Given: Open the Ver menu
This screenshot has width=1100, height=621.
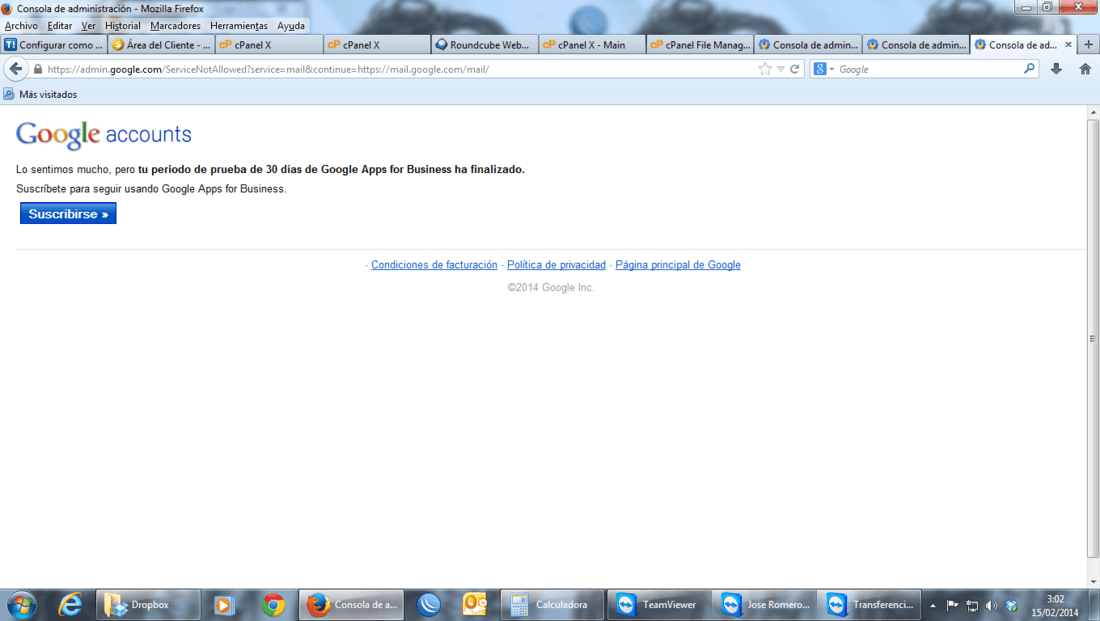Looking at the screenshot, I should click(88, 25).
